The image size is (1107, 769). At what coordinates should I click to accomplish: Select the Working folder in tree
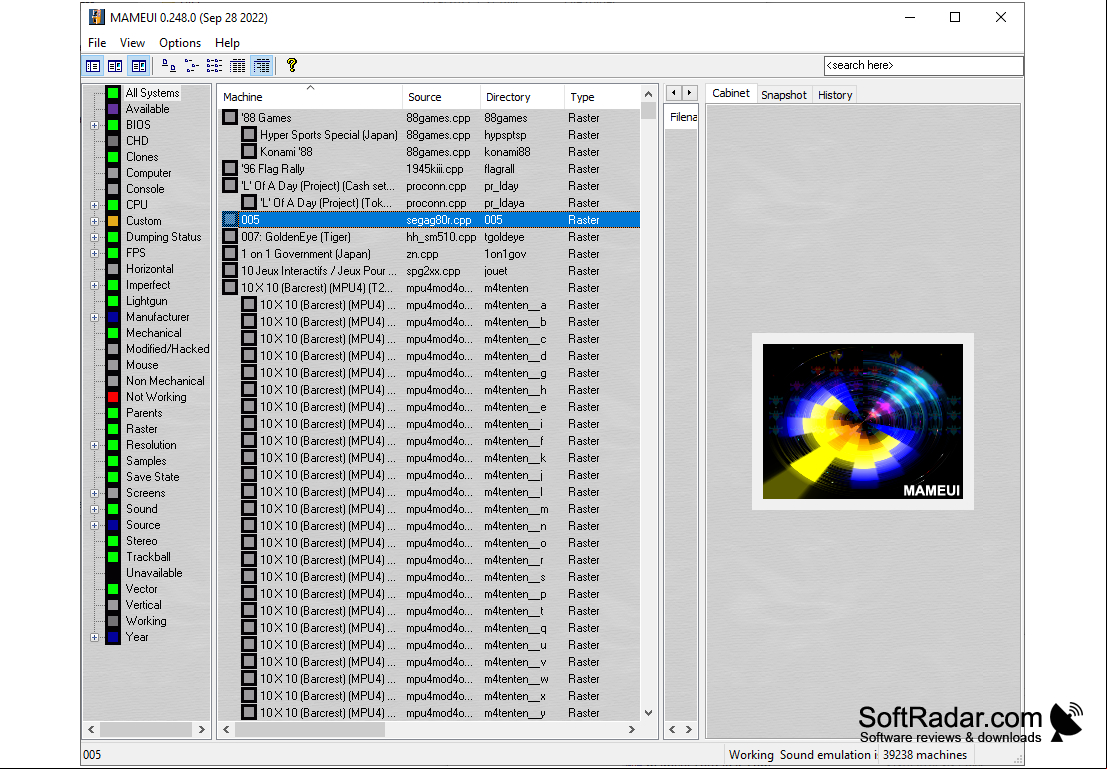pyautogui.click(x=146, y=621)
